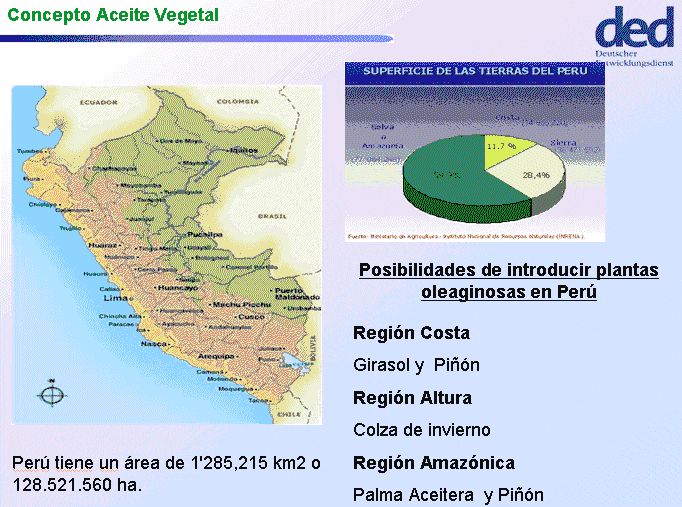Click the Posibilidades de introducir plantas heading
Viewport: 682px width, 507px height.
(x=508, y=280)
